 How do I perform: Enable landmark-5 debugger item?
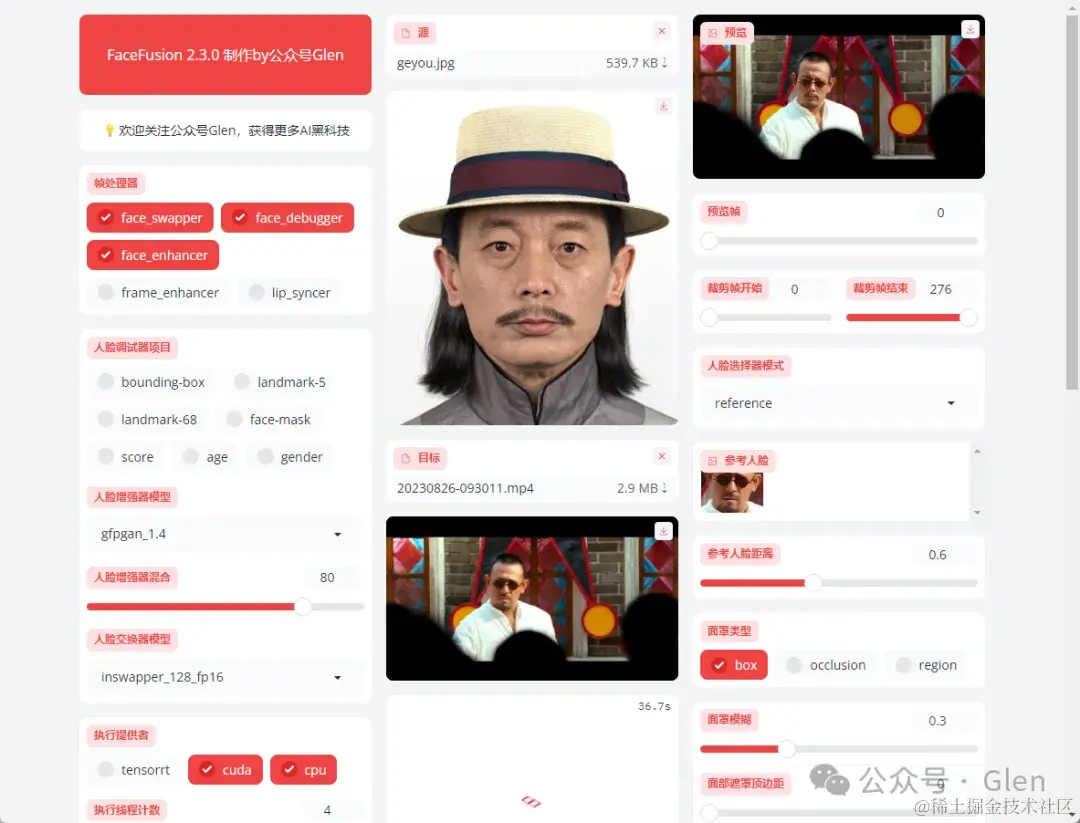(280, 382)
